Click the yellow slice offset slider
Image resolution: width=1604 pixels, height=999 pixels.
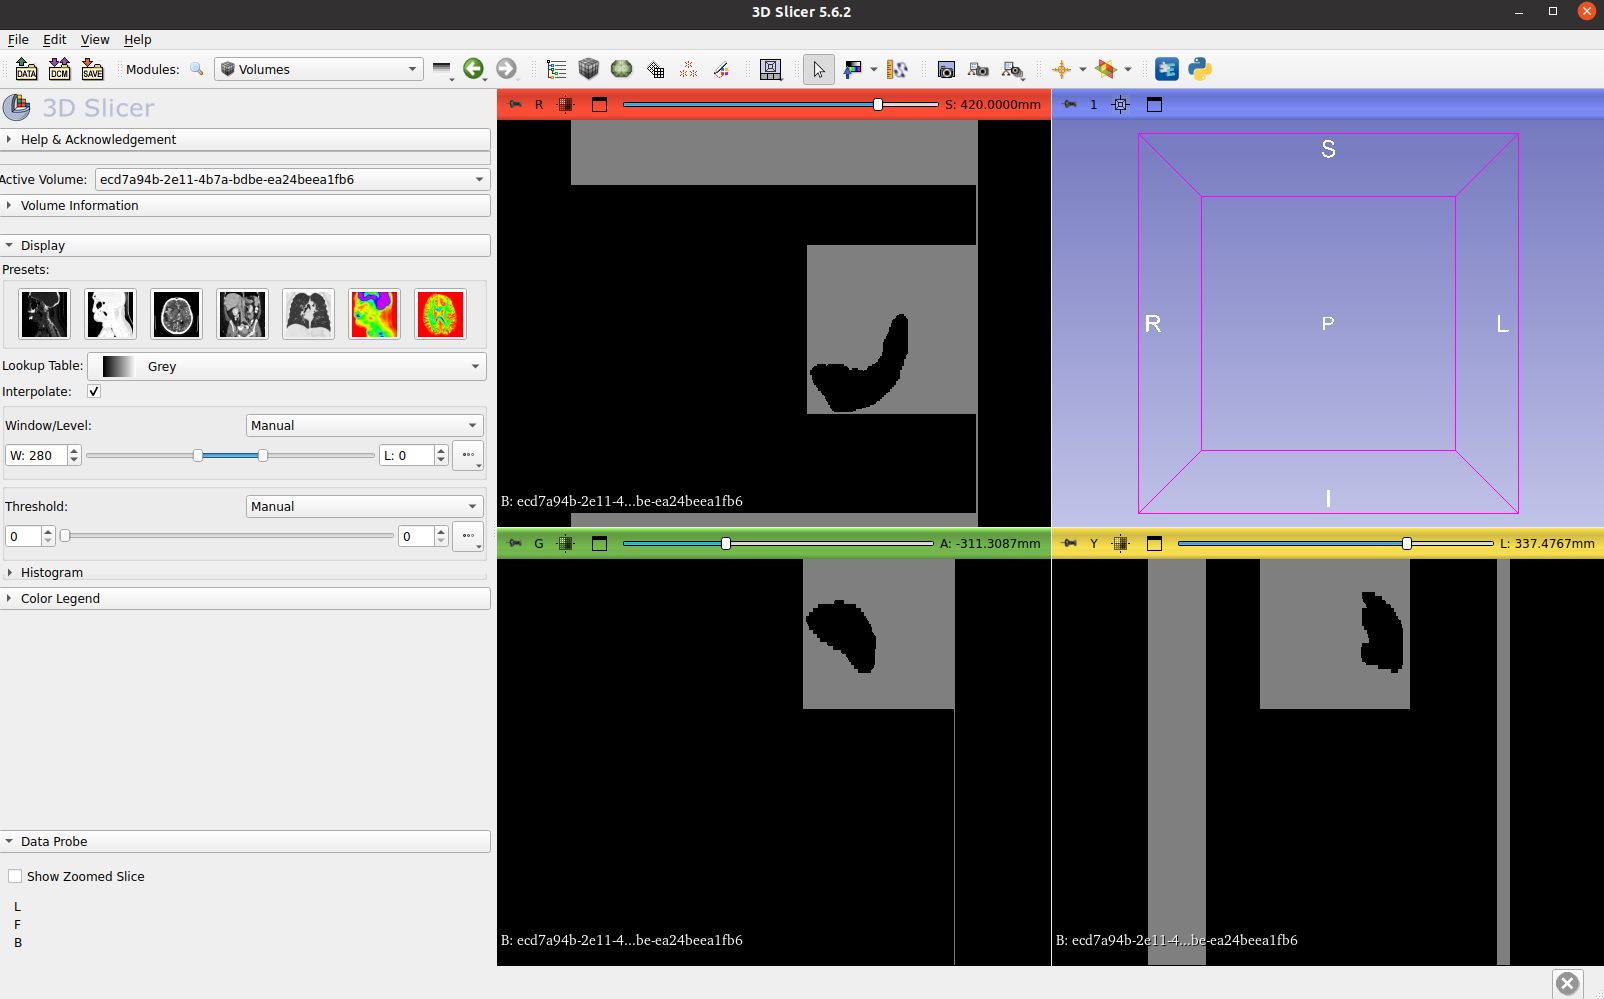tap(1335, 543)
